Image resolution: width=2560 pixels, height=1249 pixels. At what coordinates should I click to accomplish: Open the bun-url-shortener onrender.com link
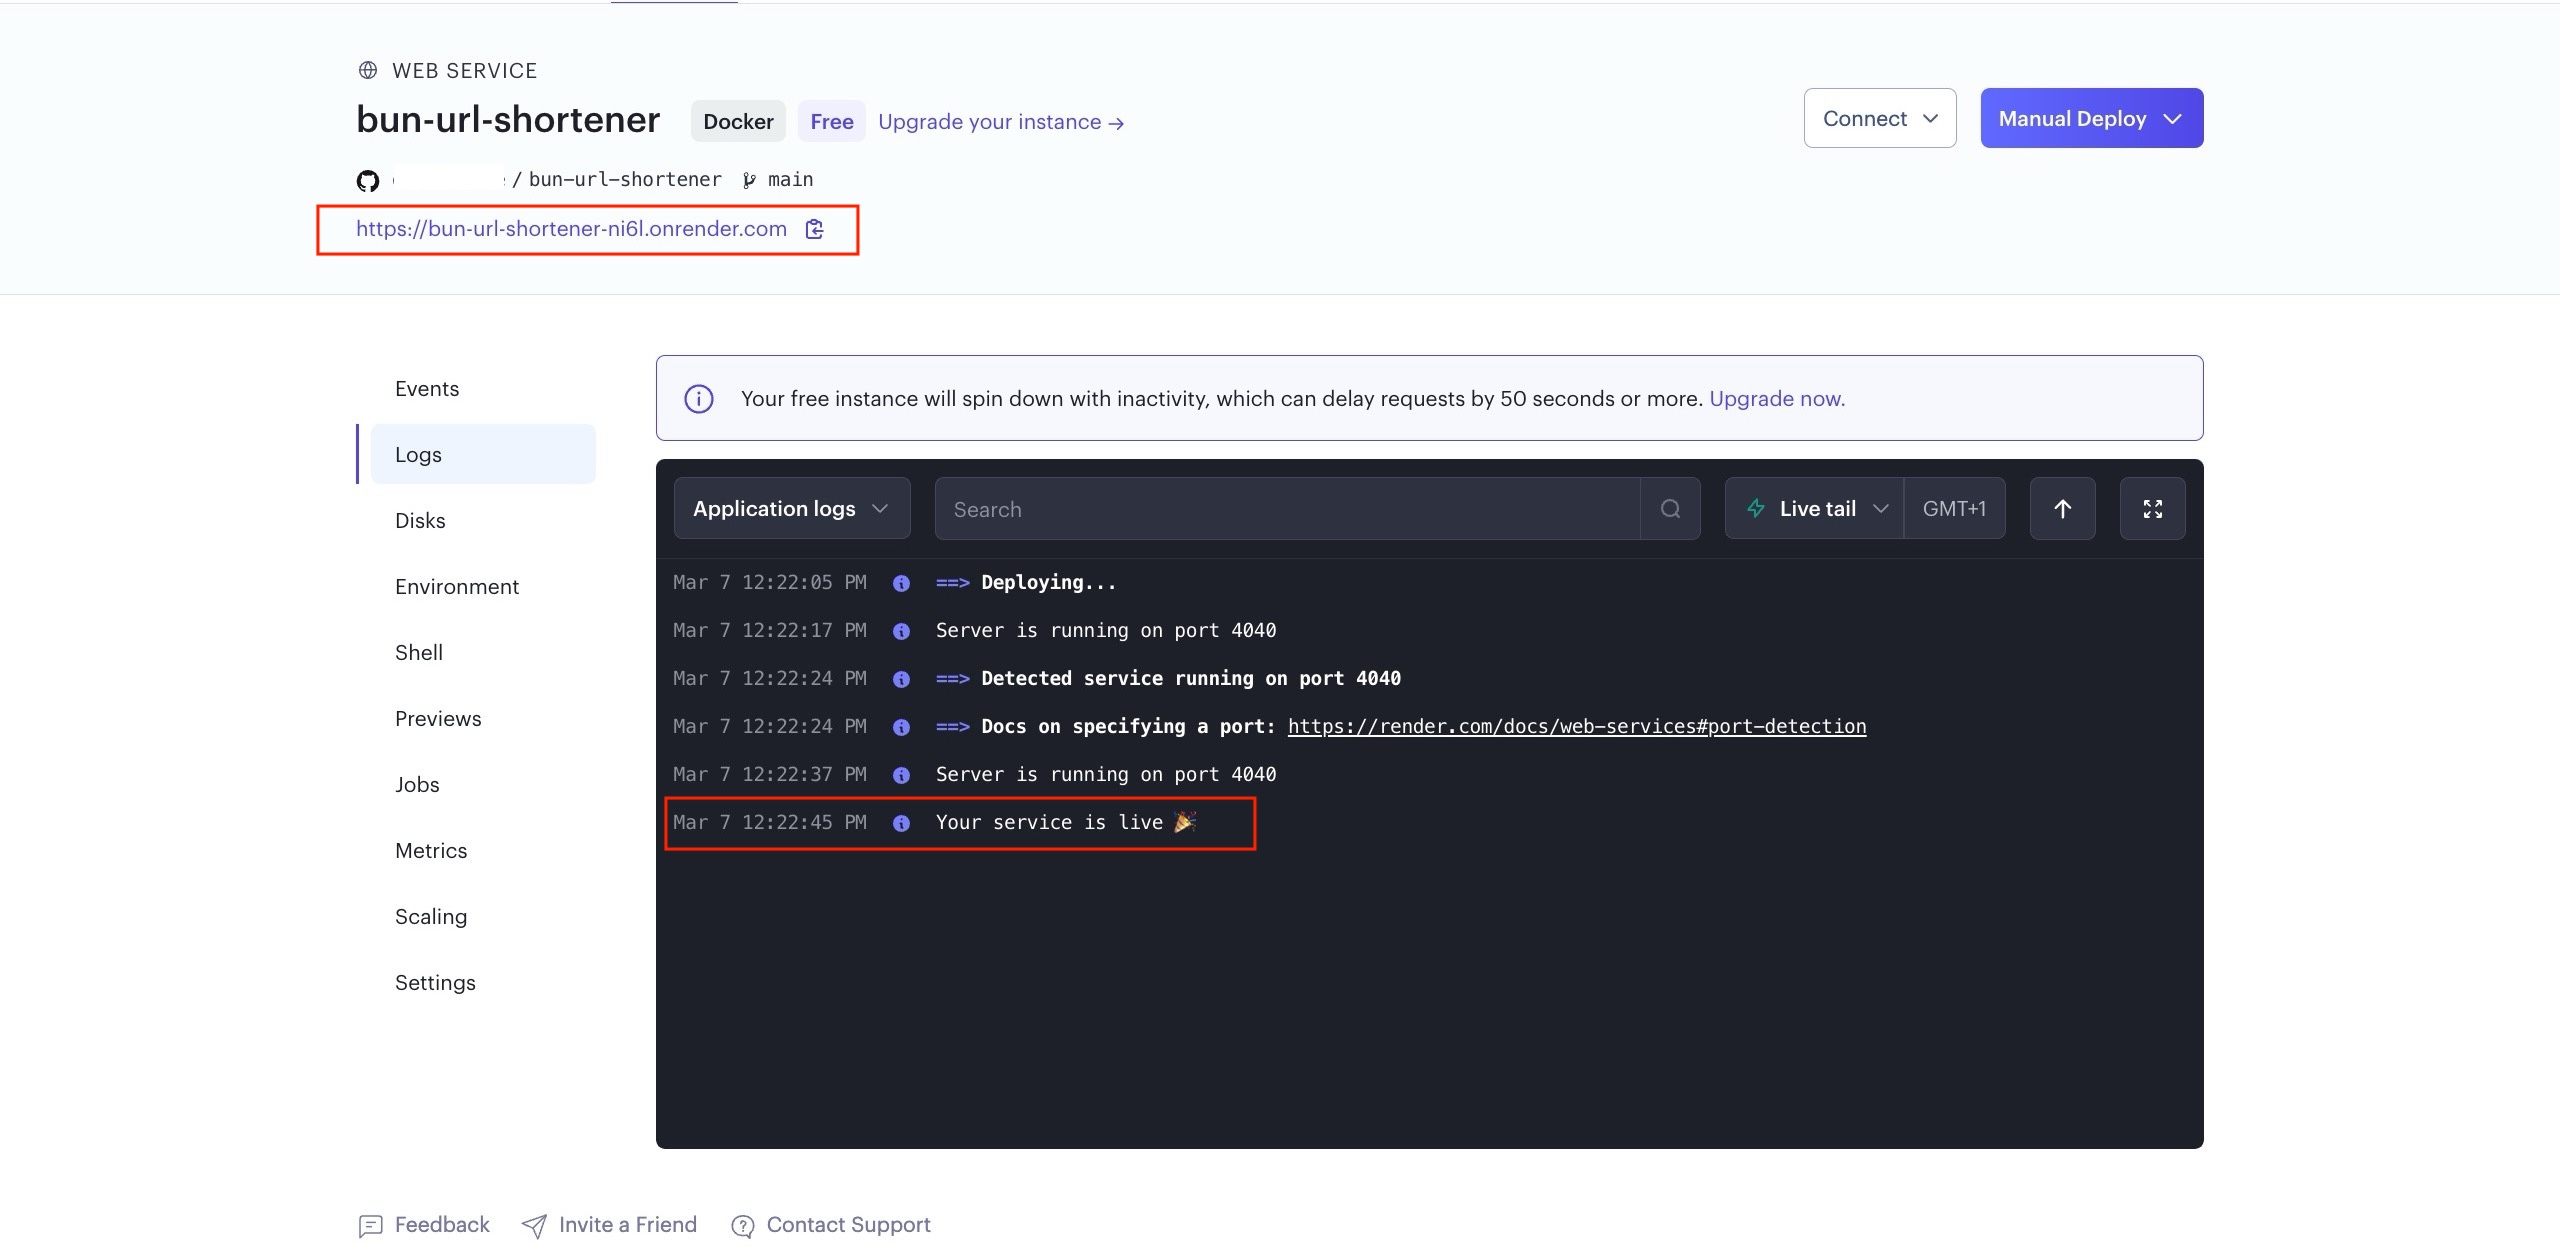click(571, 229)
